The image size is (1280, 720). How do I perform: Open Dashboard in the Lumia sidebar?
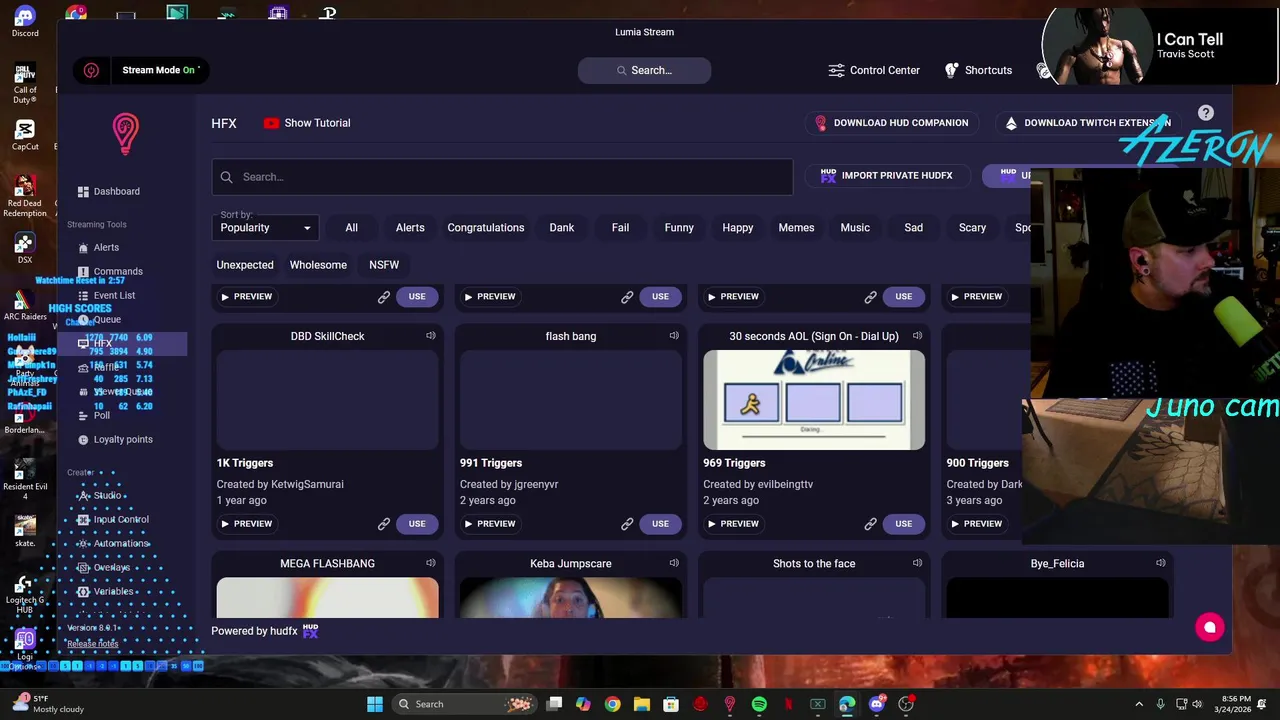pyautogui.click(x=109, y=191)
